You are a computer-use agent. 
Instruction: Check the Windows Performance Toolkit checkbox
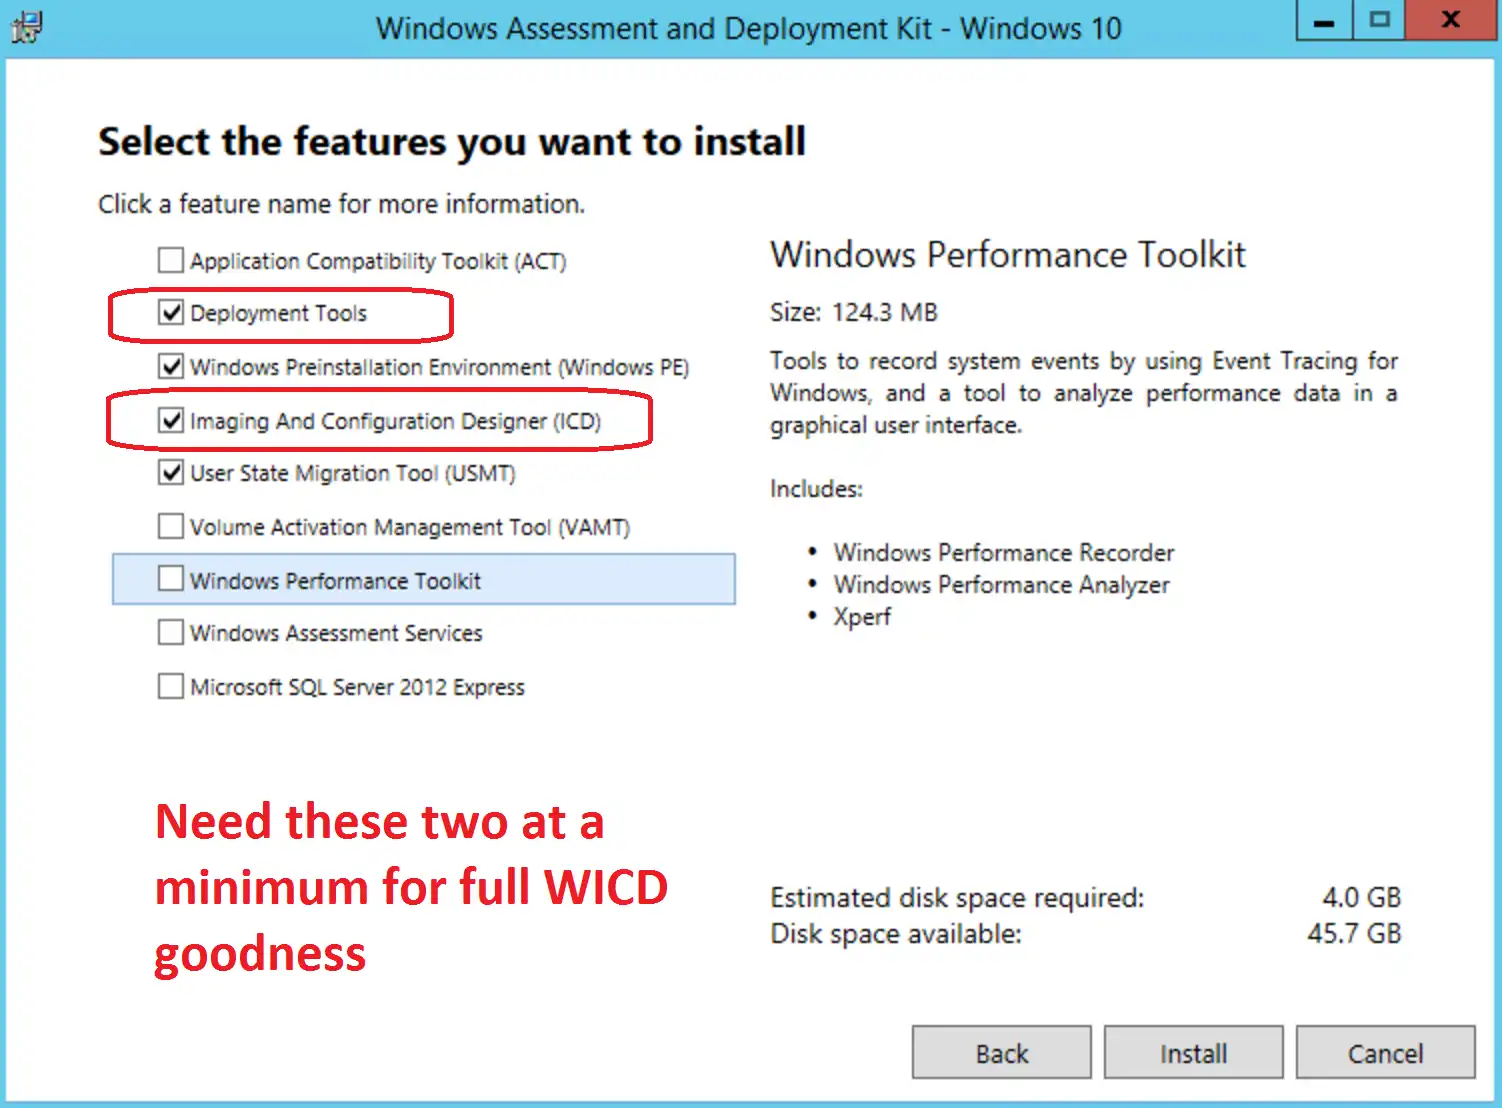(171, 579)
